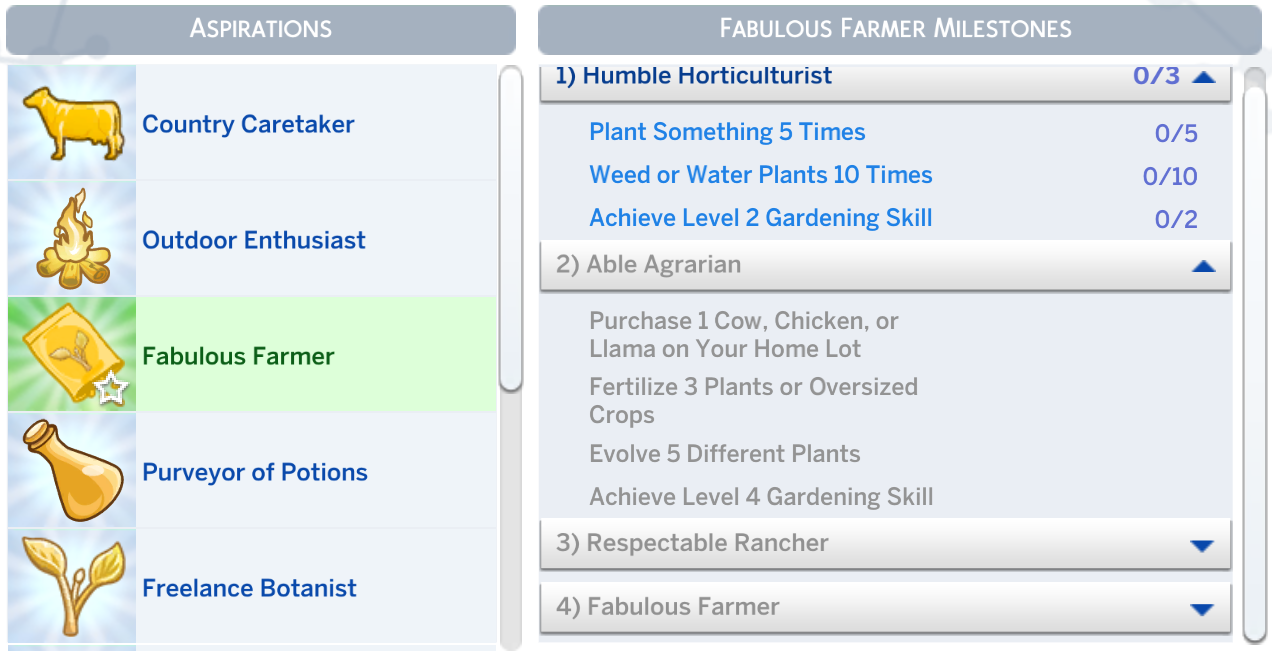Screen dimensions: 1272x658
Task: Collapse the Able Agrarian section arrow
Action: click(x=1204, y=266)
